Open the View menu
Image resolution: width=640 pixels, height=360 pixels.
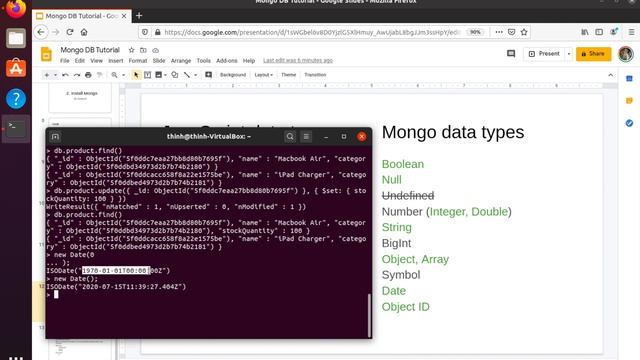coord(96,61)
